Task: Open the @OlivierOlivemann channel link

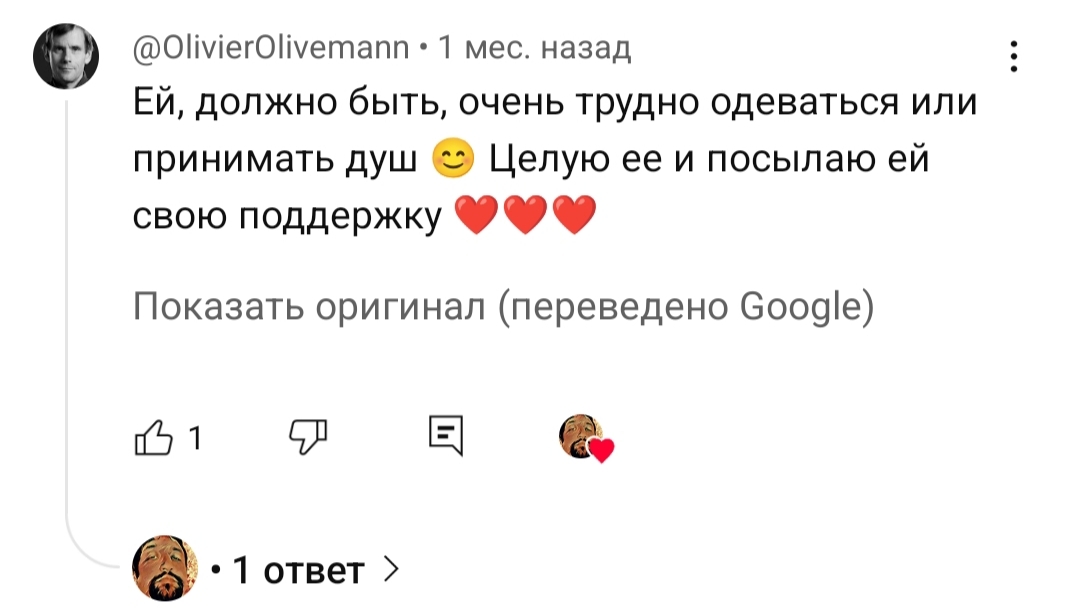Action: coord(272,47)
